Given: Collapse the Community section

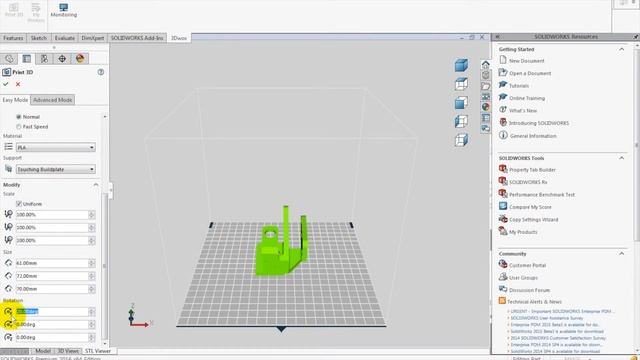Looking at the screenshot, I should coord(621,253).
